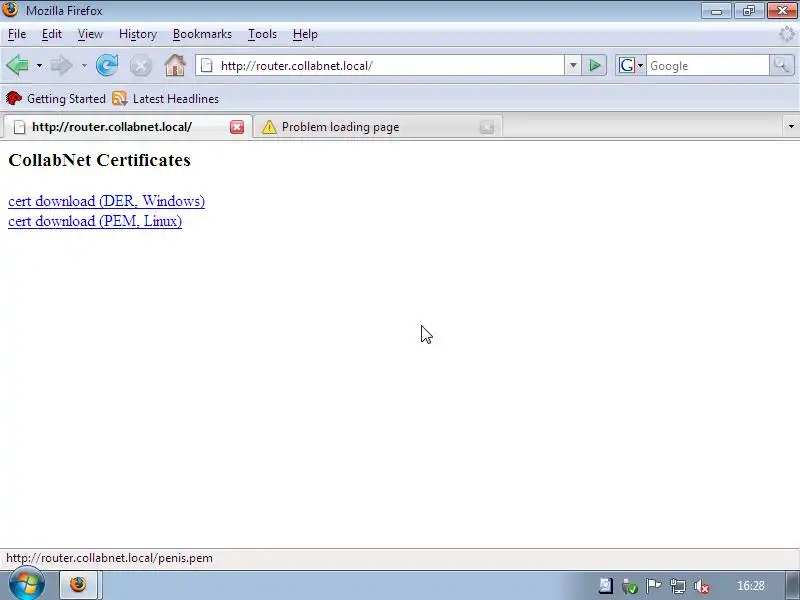Click inside the Google search box
This screenshot has height=600, width=800.
(708, 65)
